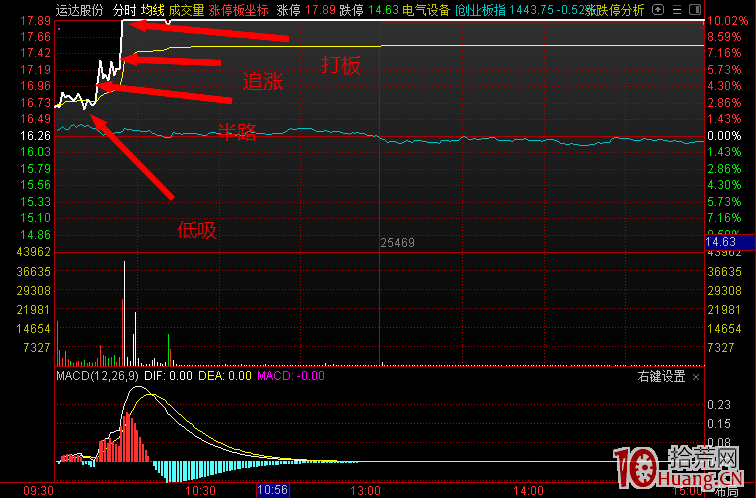
Task: Click the 0.23 MACD scale label
Action: point(719,405)
